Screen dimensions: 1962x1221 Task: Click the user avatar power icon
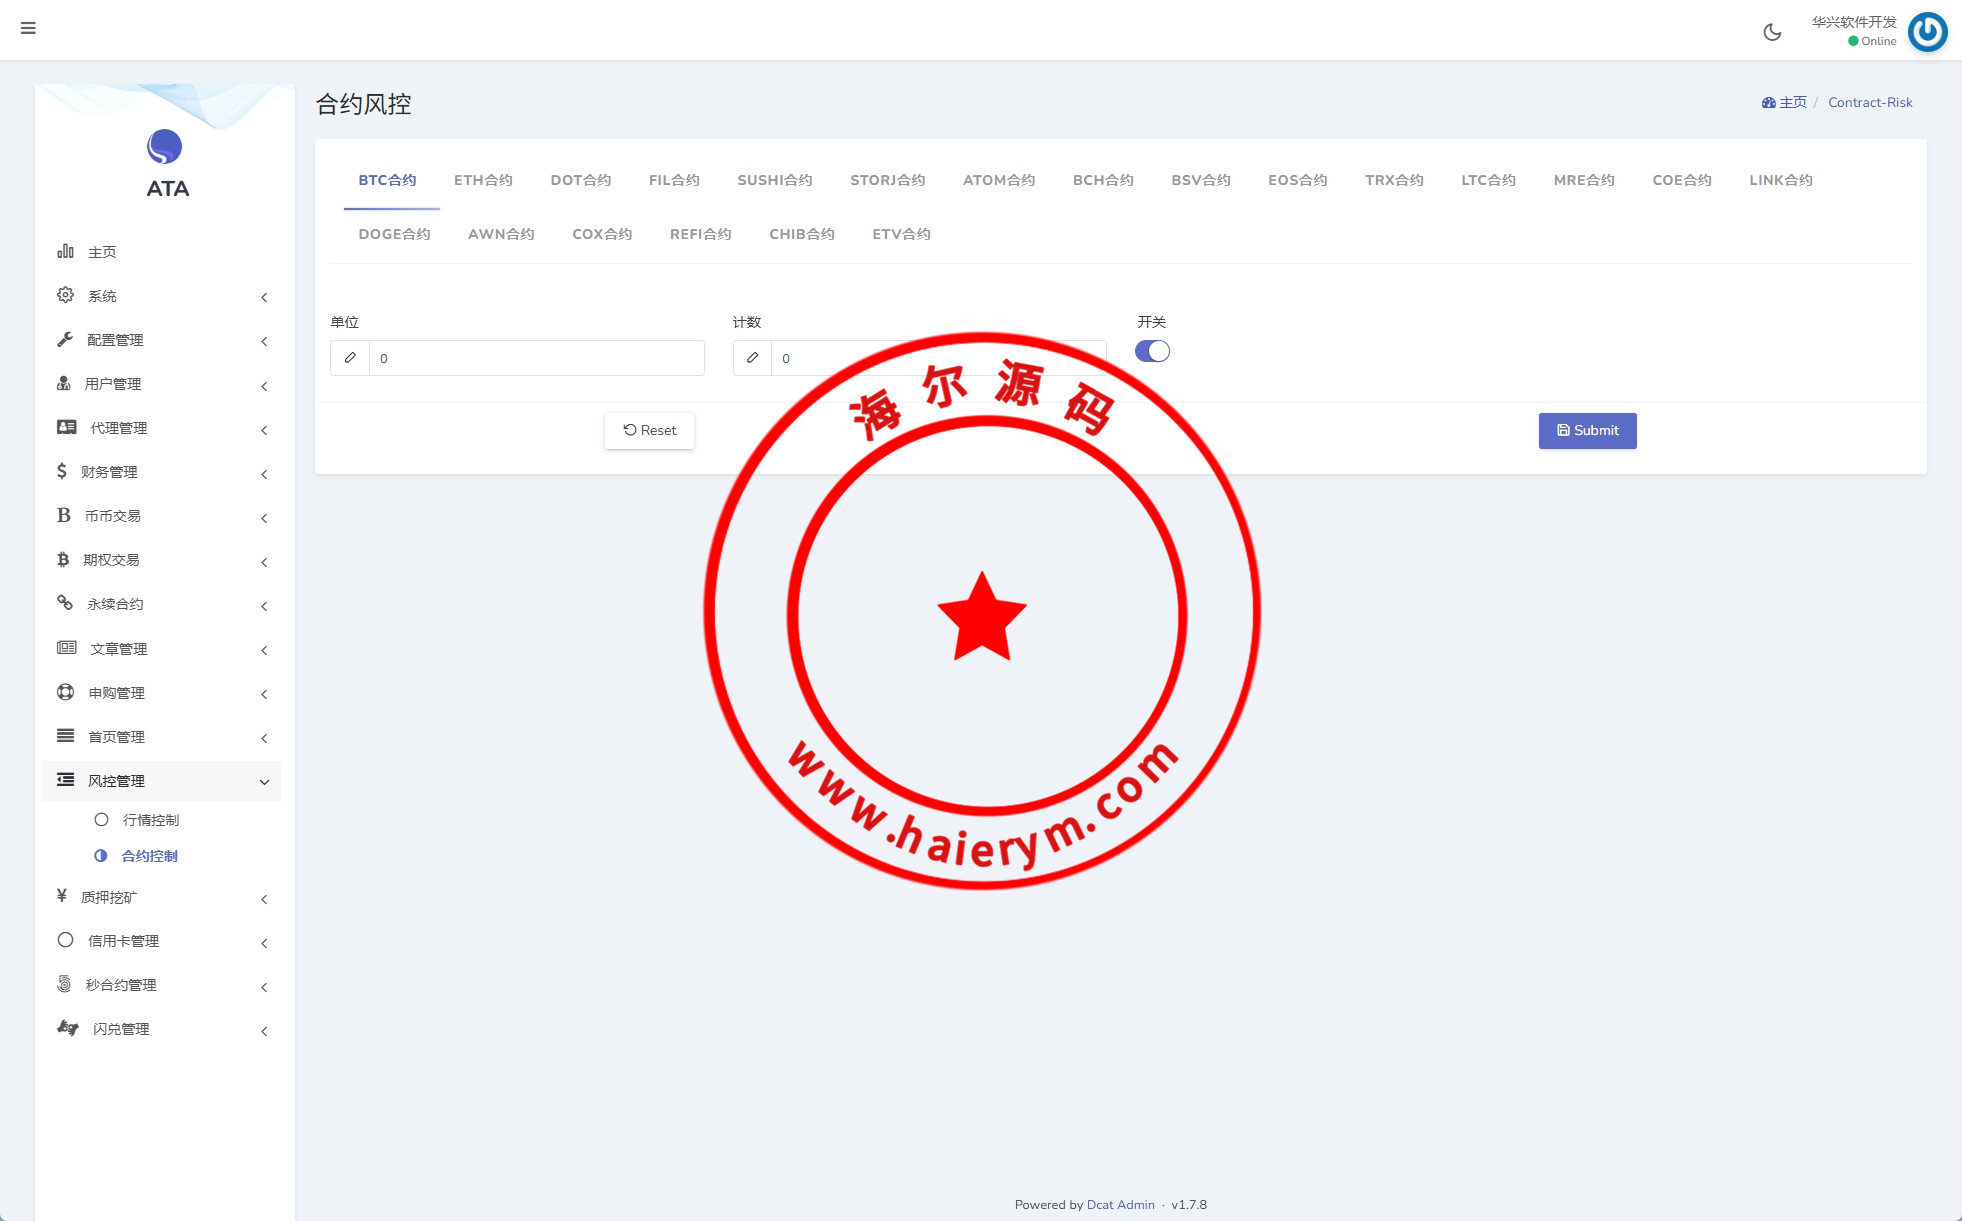1927,32
